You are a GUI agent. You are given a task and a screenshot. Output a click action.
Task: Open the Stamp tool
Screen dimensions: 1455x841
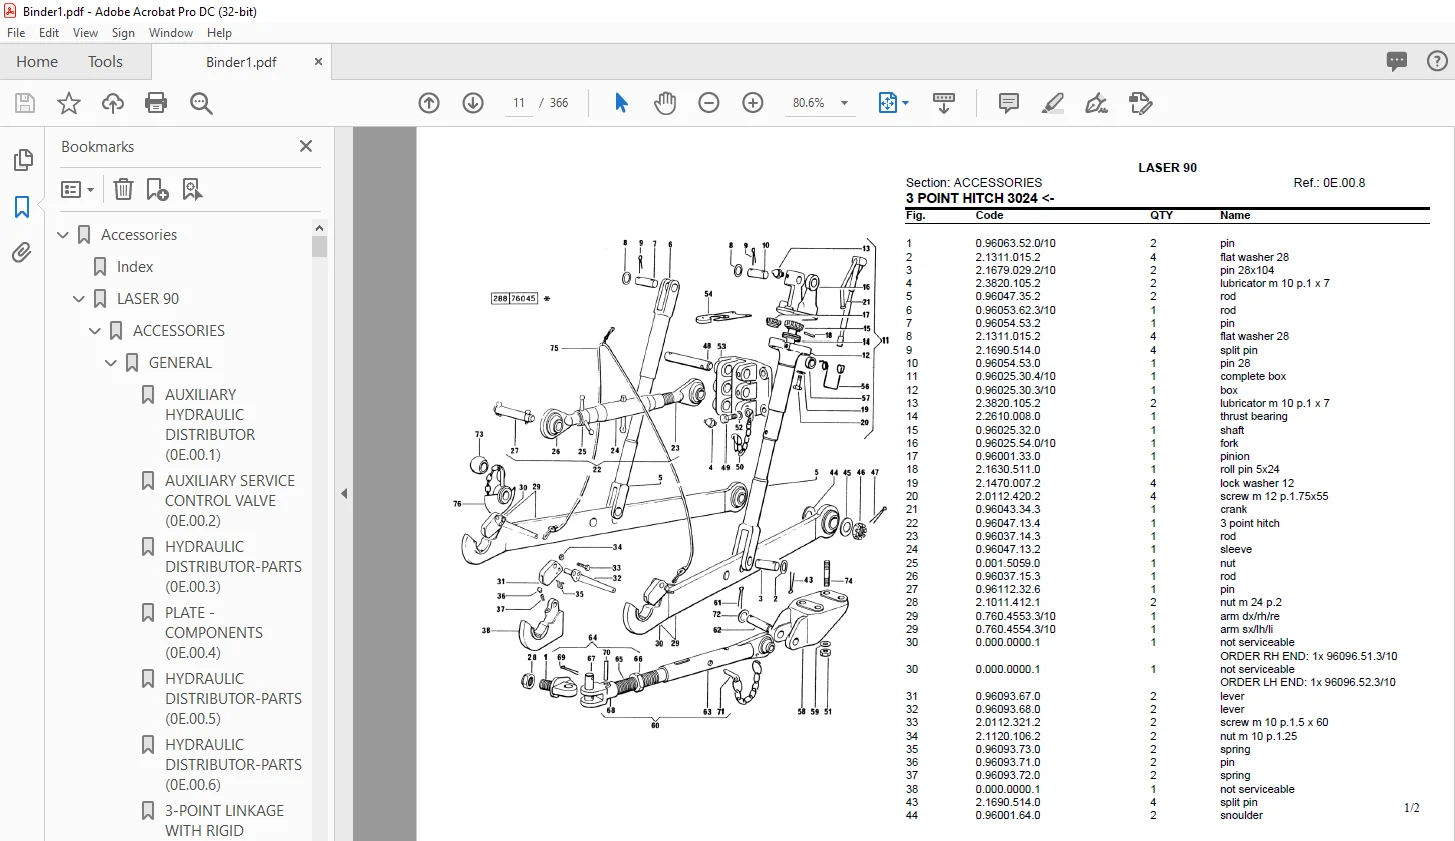coord(1141,103)
